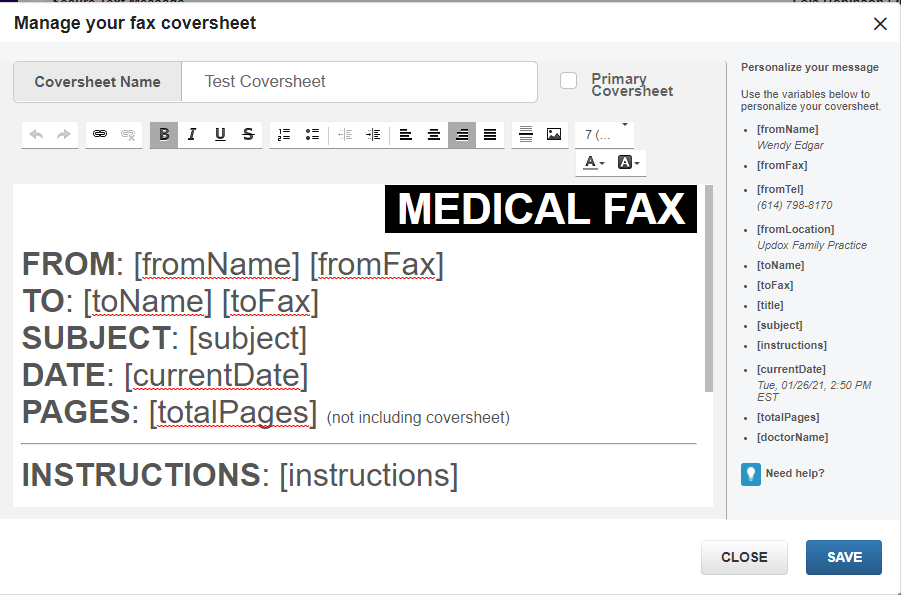Viewport: 901px width, 595px height.
Task: Click the [totalPages] placeholder in the editor
Action: pyautogui.click(x=233, y=413)
